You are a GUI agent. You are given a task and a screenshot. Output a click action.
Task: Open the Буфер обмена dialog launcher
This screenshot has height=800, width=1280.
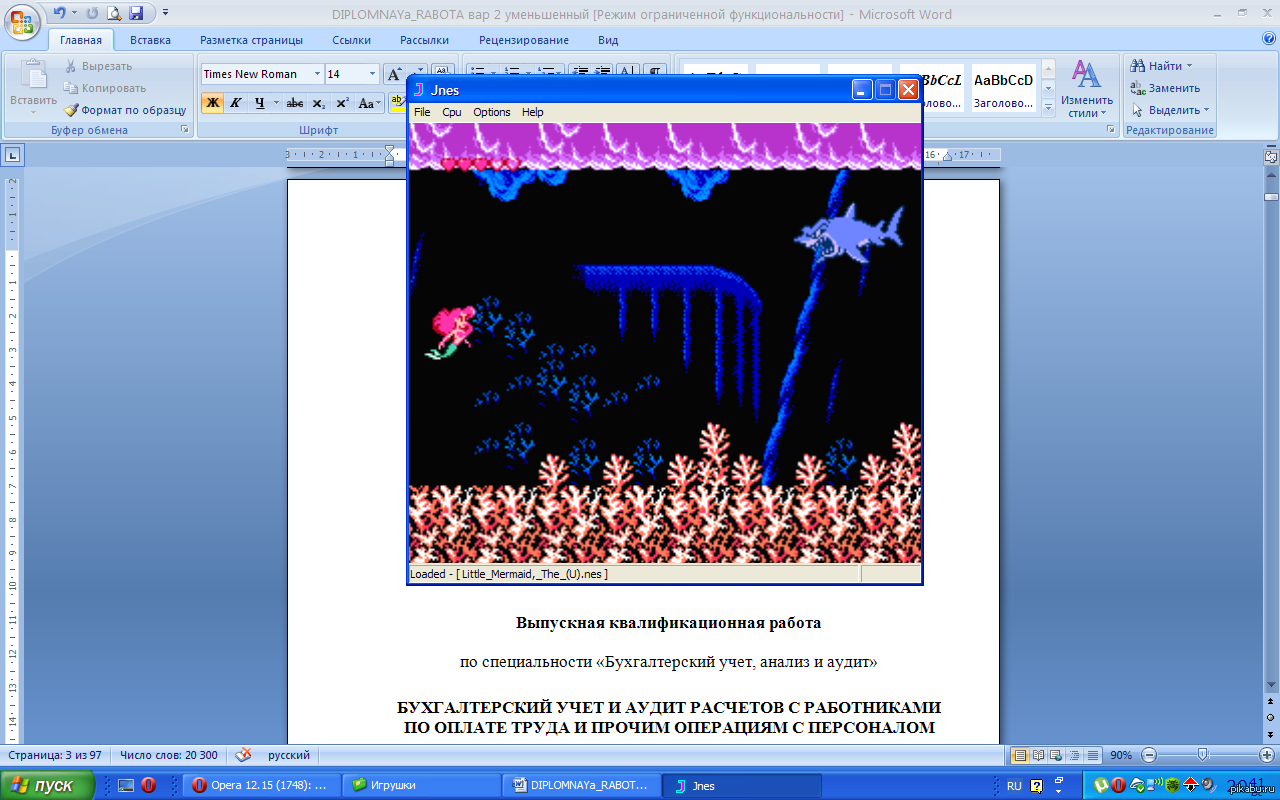pyautogui.click(x=184, y=130)
